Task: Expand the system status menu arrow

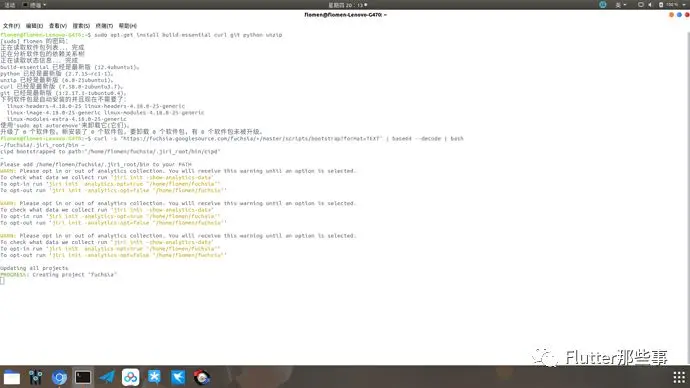Action: coord(684,5)
